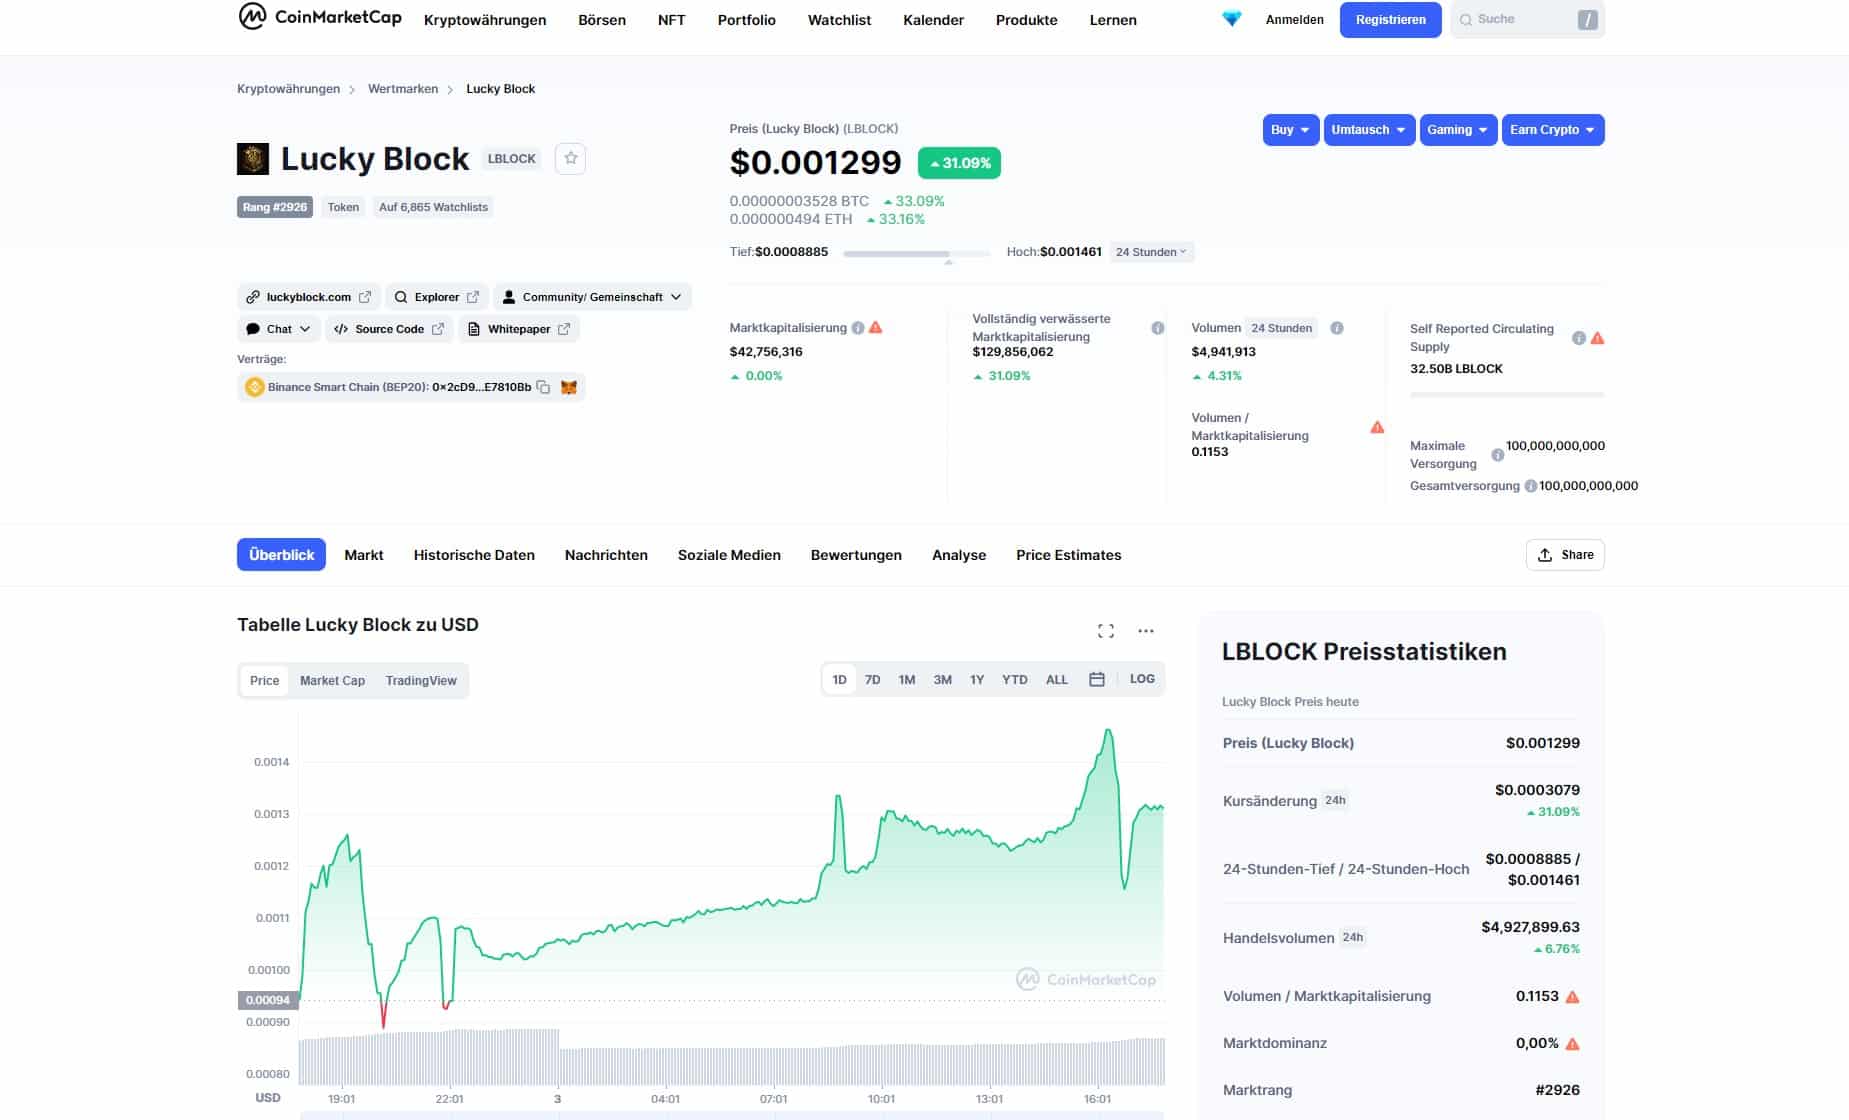
Task: Click the Registrieren button
Action: [x=1390, y=20]
